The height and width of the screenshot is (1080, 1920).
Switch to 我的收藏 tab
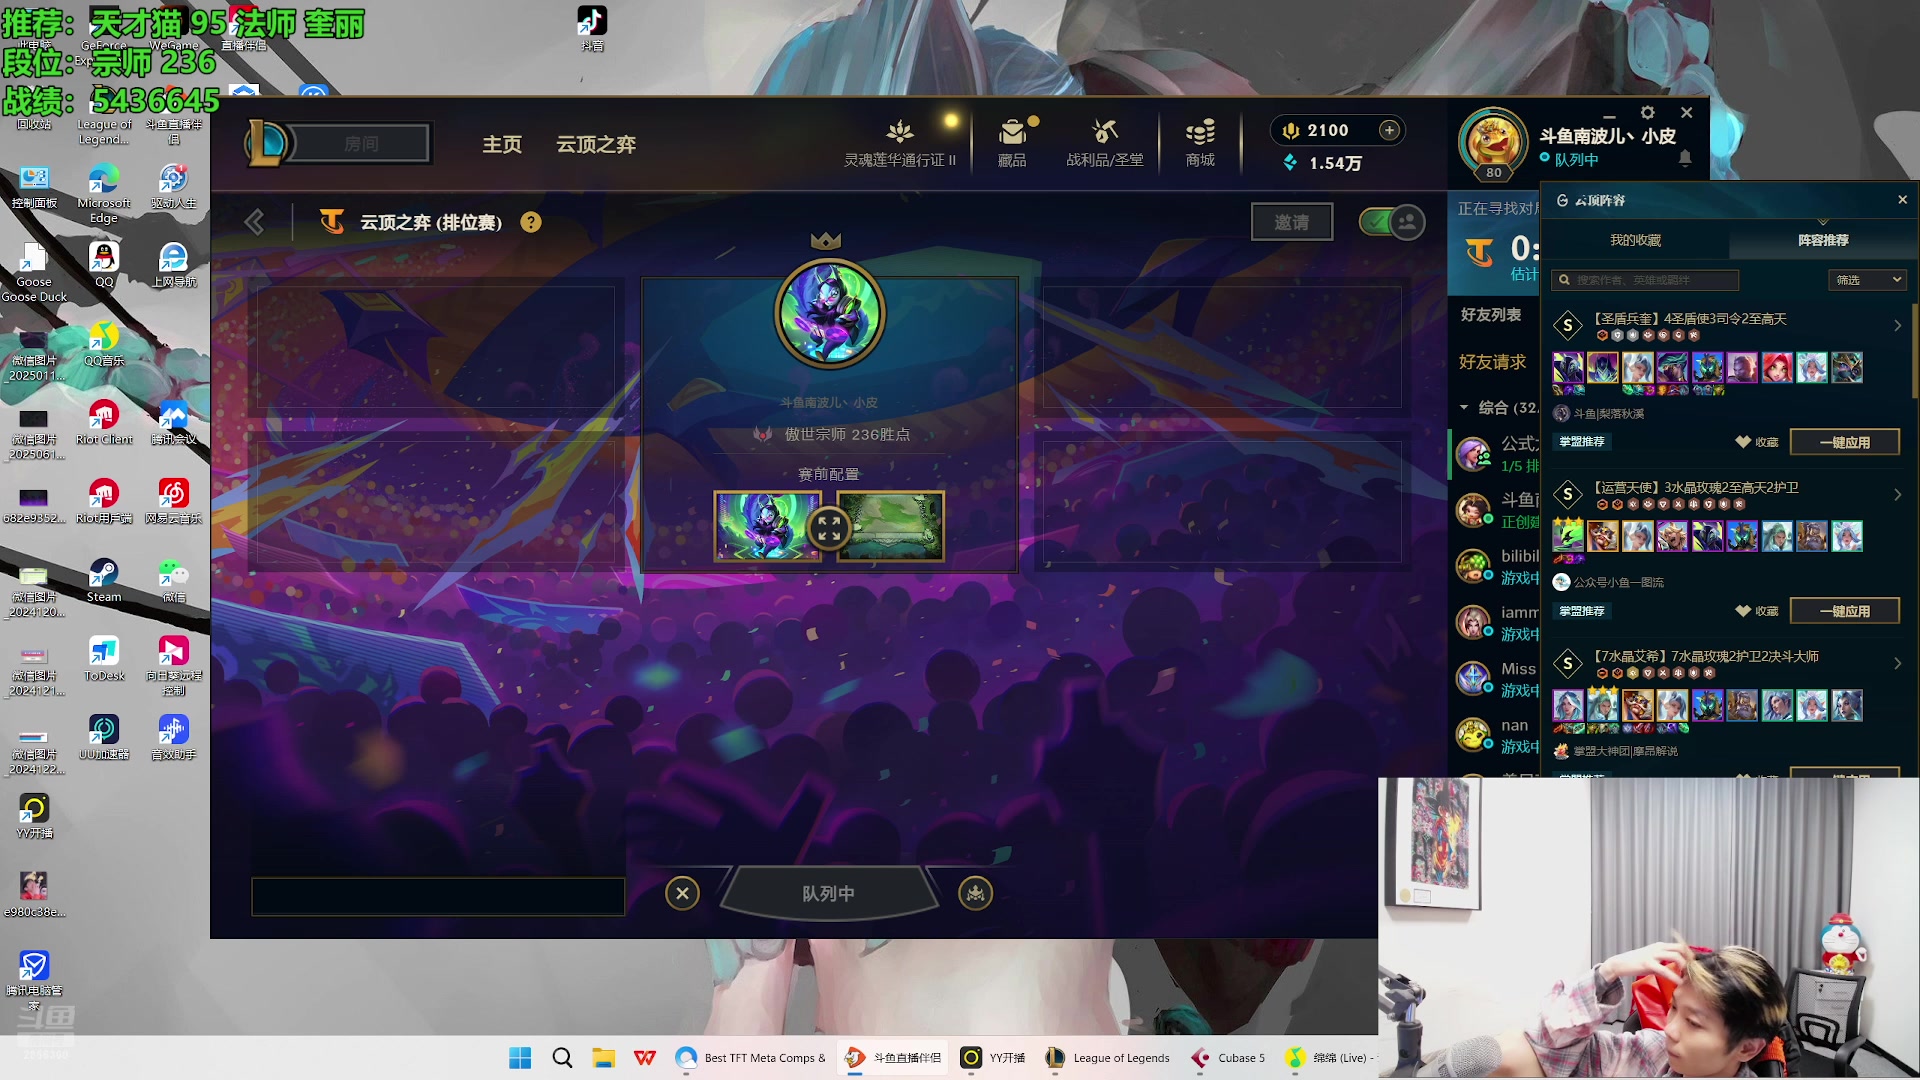pos(1635,240)
